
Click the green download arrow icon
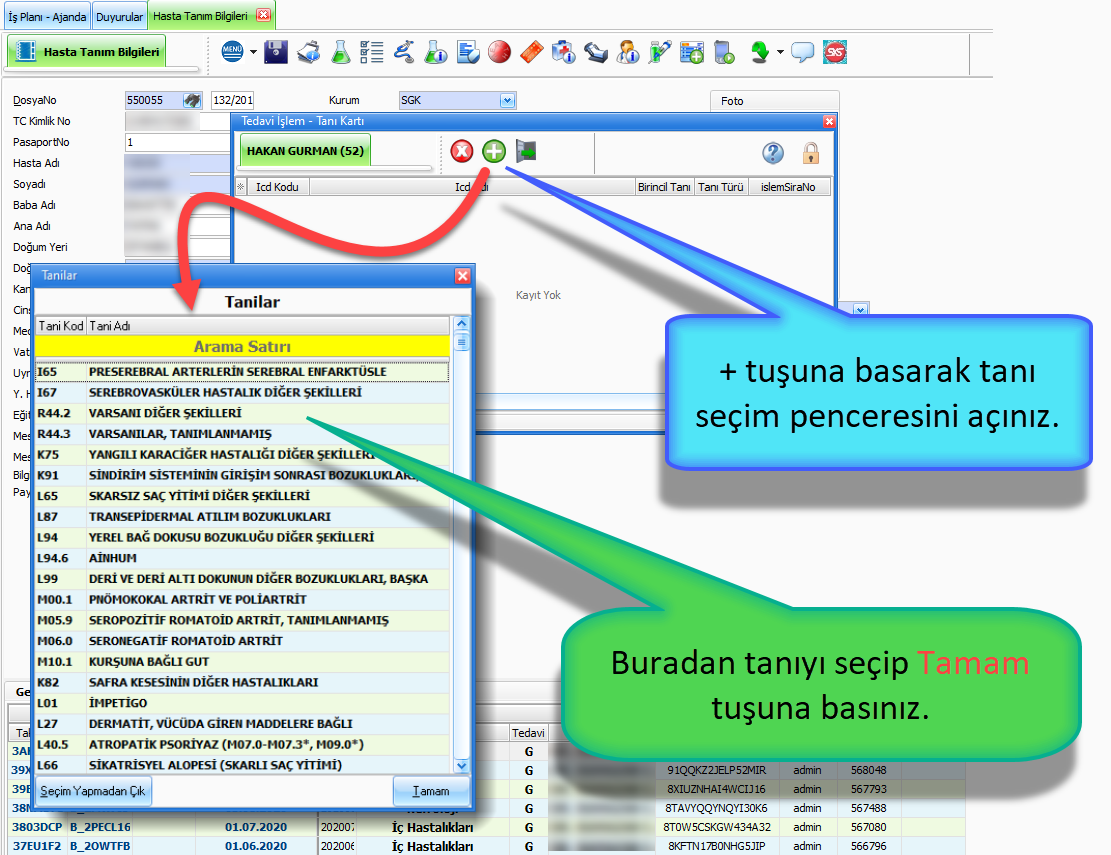pos(760,52)
